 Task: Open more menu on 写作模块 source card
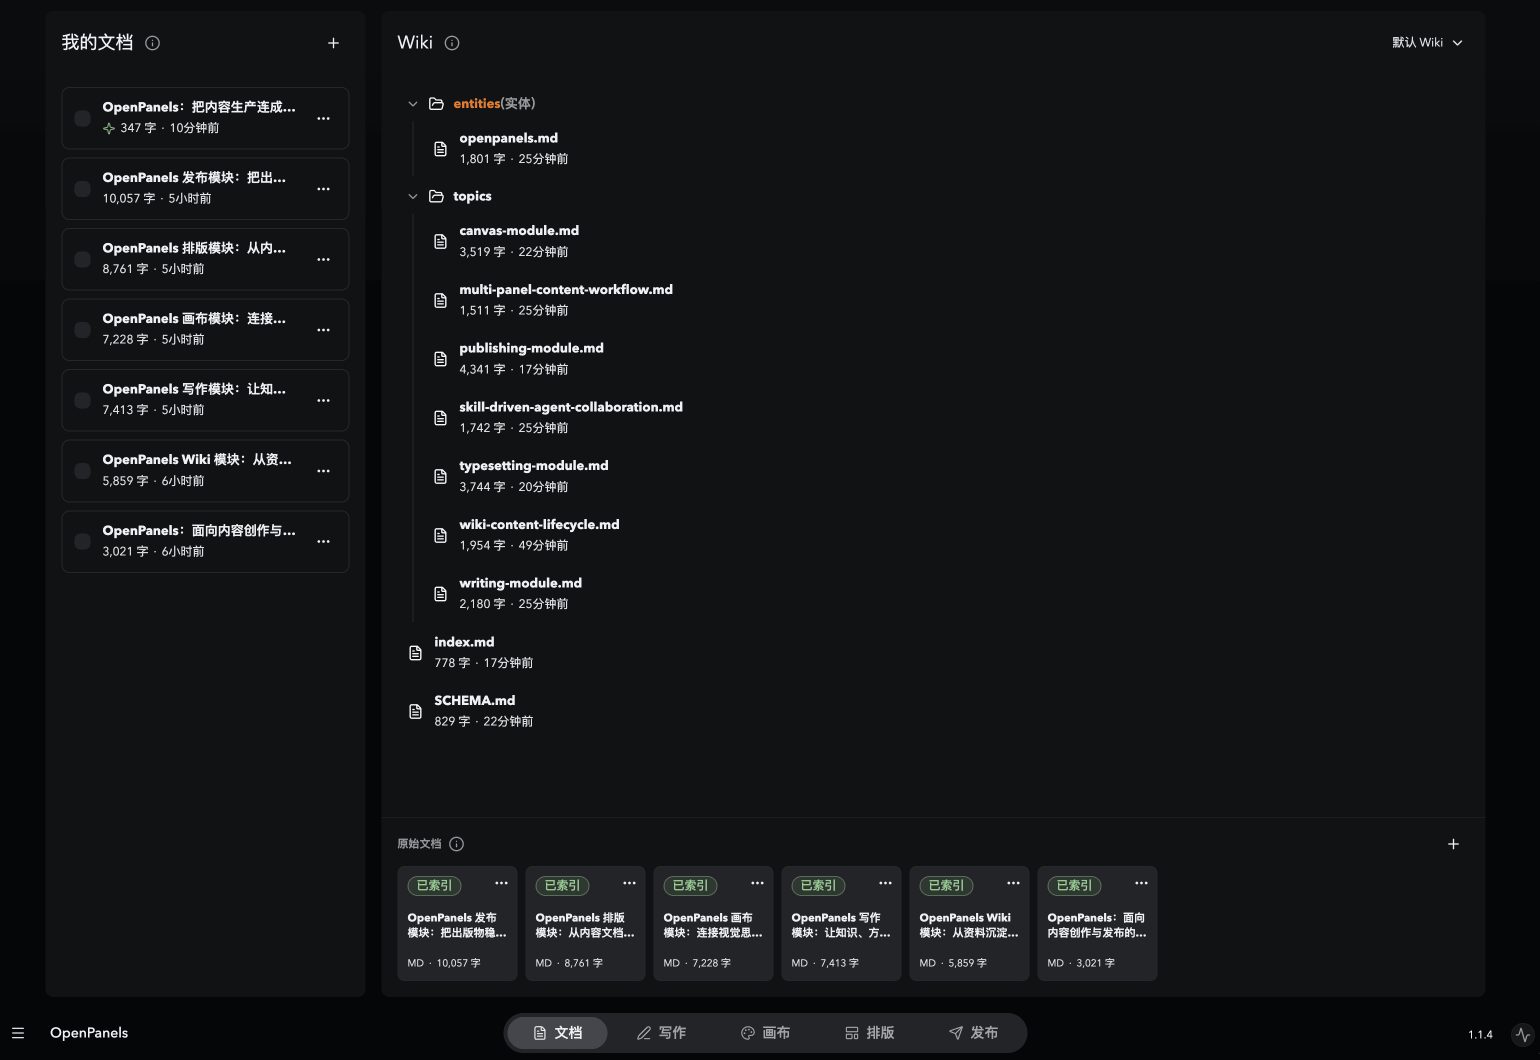(x=885, y=883)
